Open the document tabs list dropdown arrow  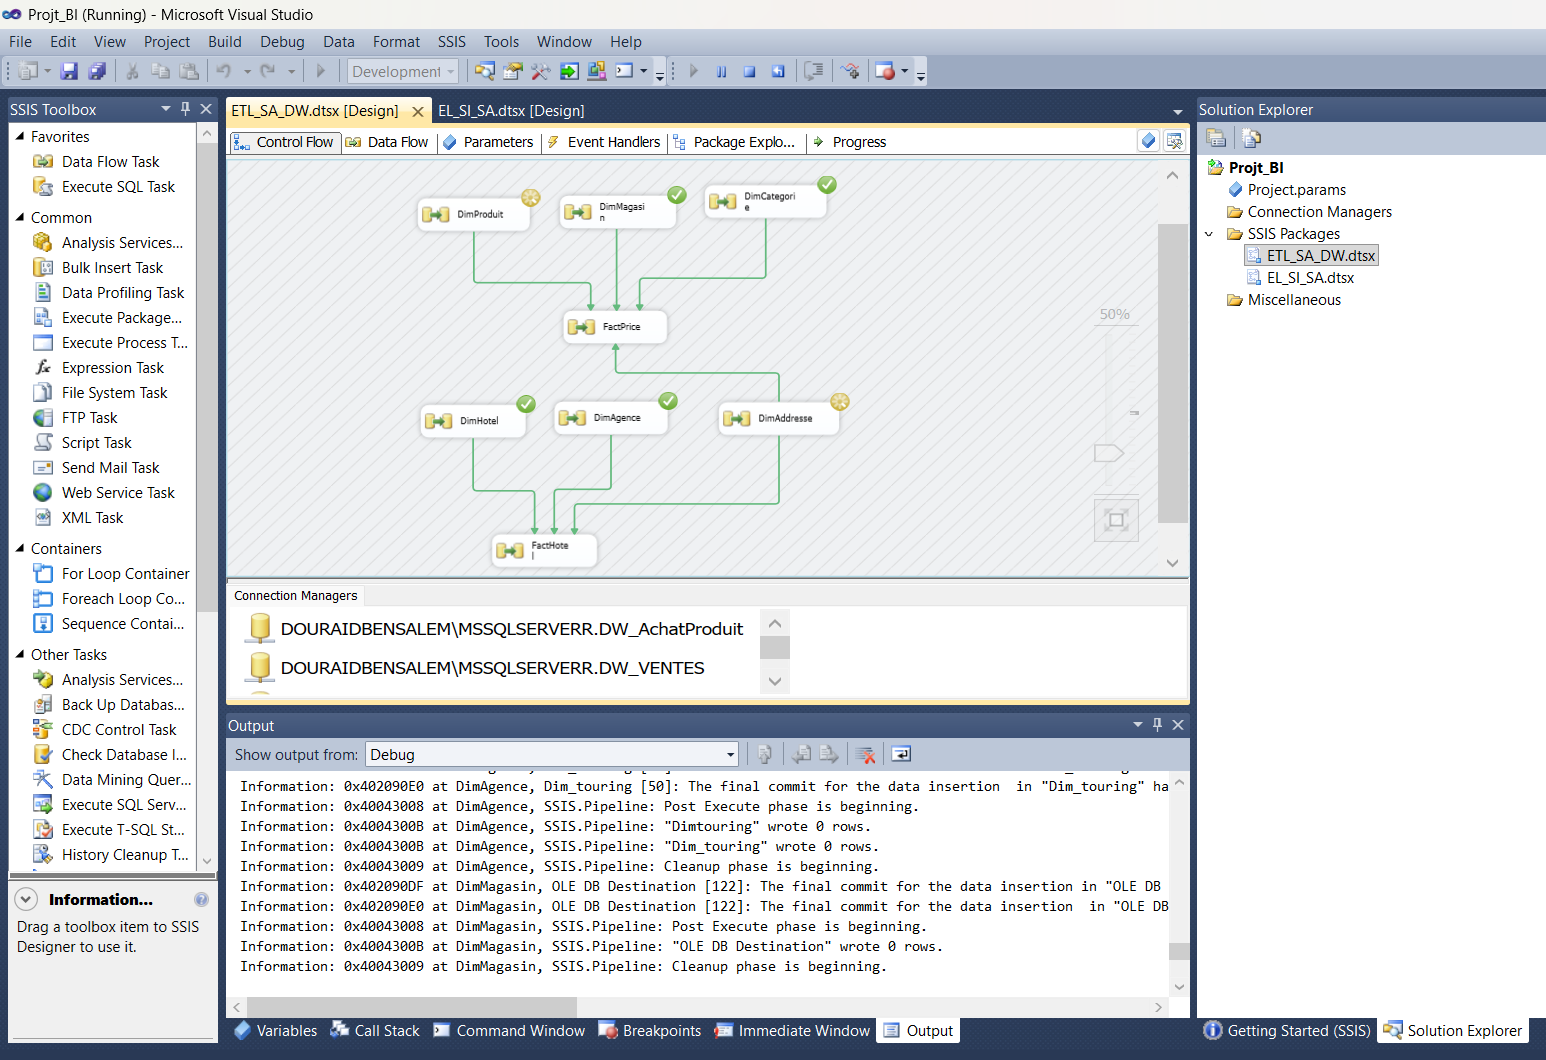(1178, 112)
